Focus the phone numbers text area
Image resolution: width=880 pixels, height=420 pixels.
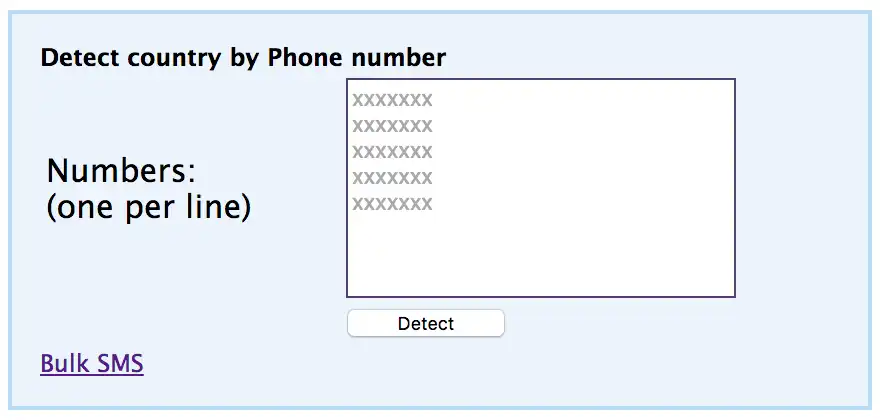click(x=540, y=188)
